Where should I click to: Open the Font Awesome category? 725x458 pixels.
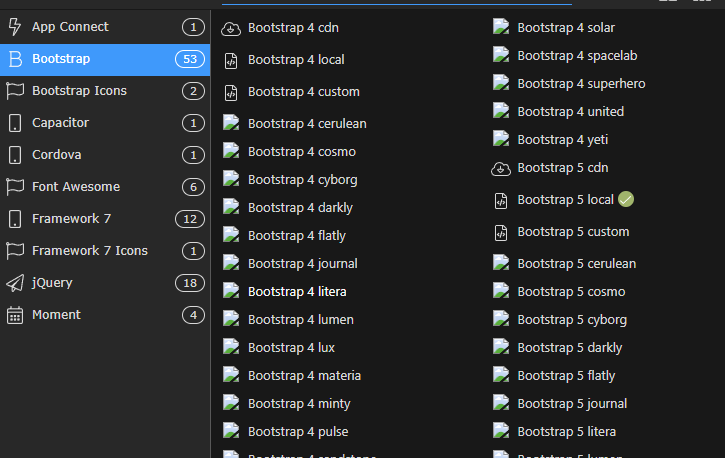pyautogui.click(x=105, y=187)
